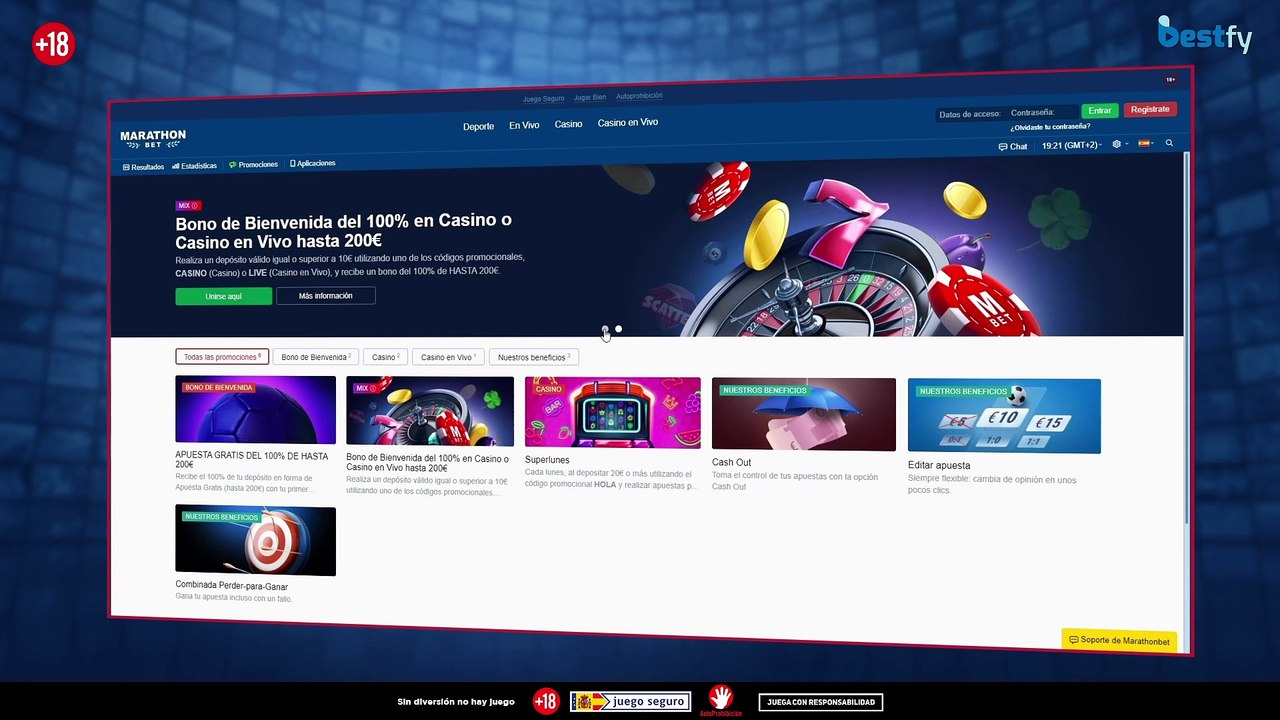Screen dimensions: 1280x720
Task: Follow the Autoprohibición link
Action: 639,96
